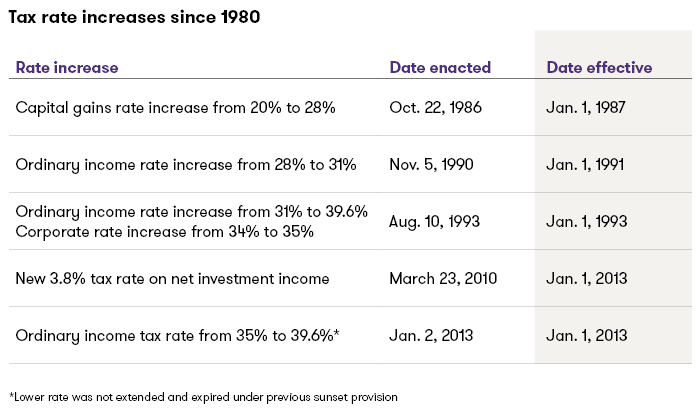Viewport: 700px width, 411px height.
Task: Select the 'Jan. 1, 1991' effective date
Action: 585,163
